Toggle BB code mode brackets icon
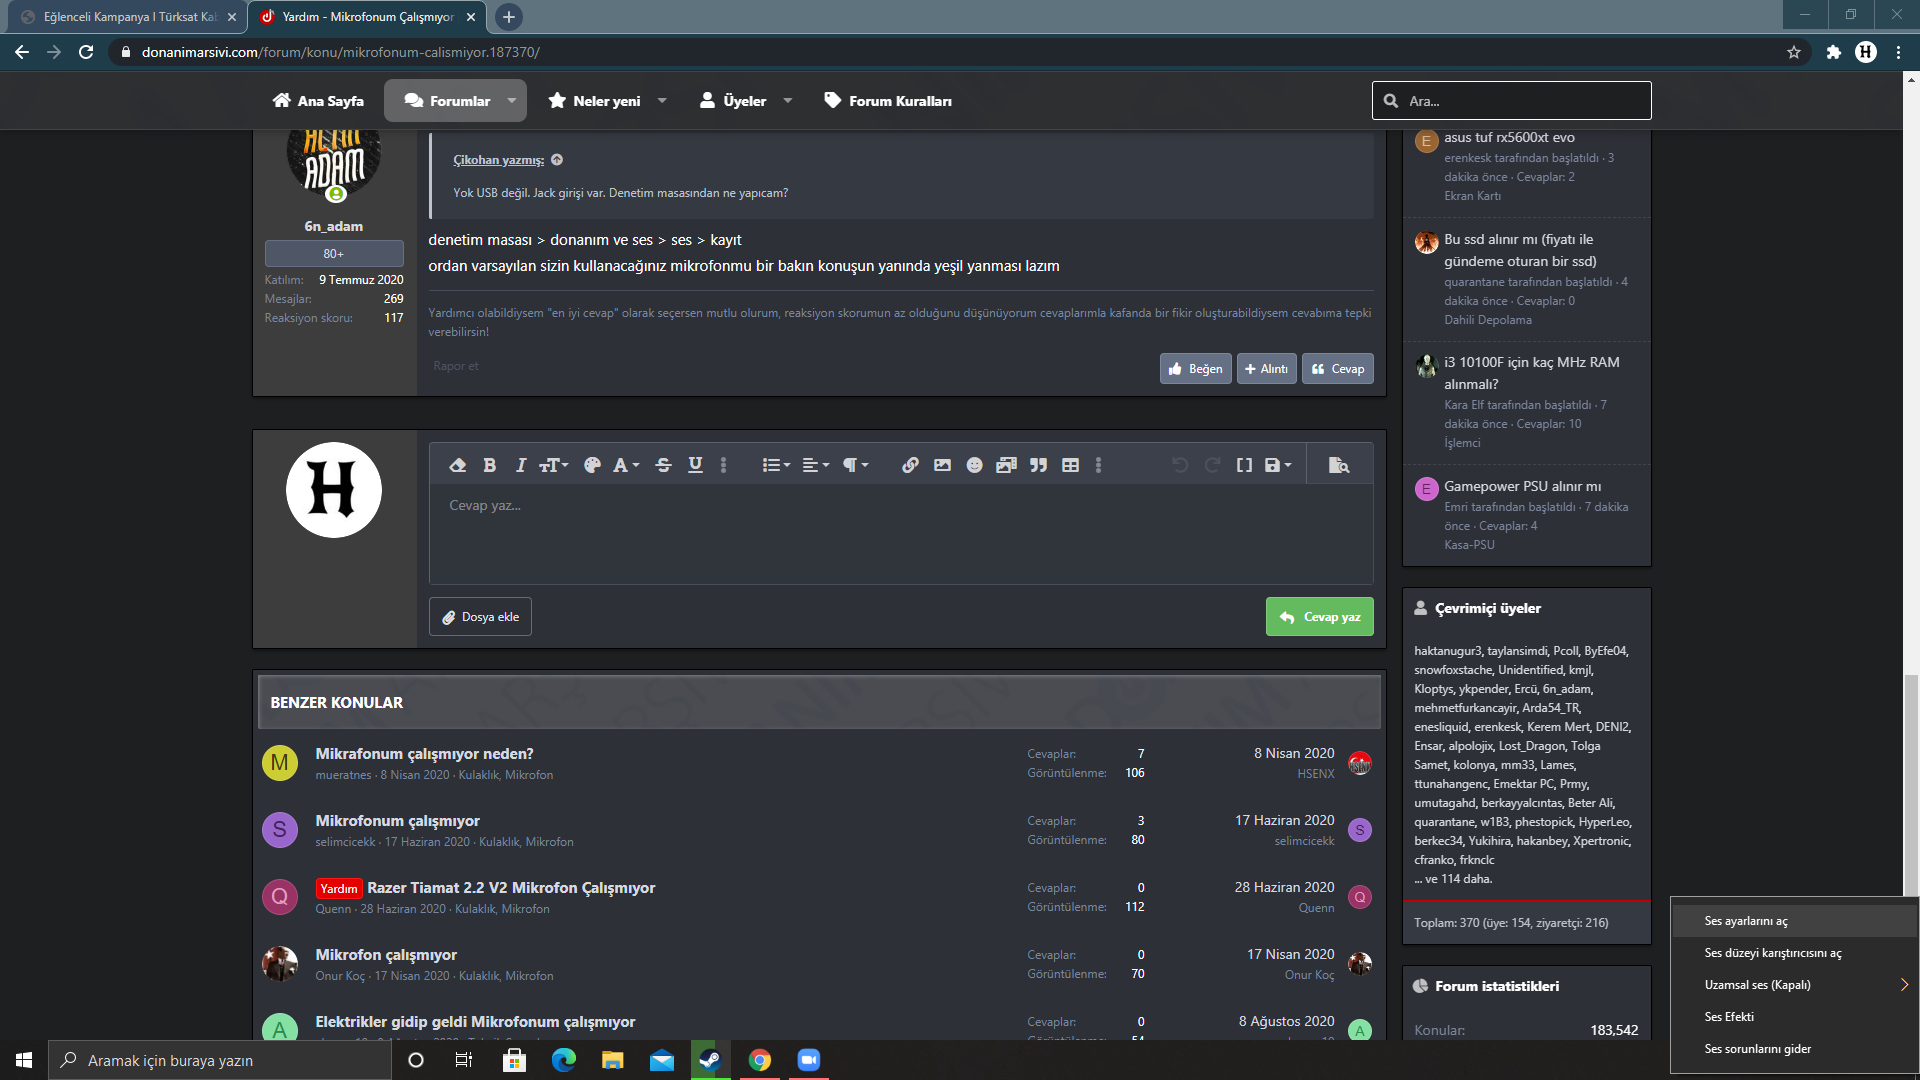Viewport: 1920px width, 1080px height. pyautogui.click(x=1244, y=465)
